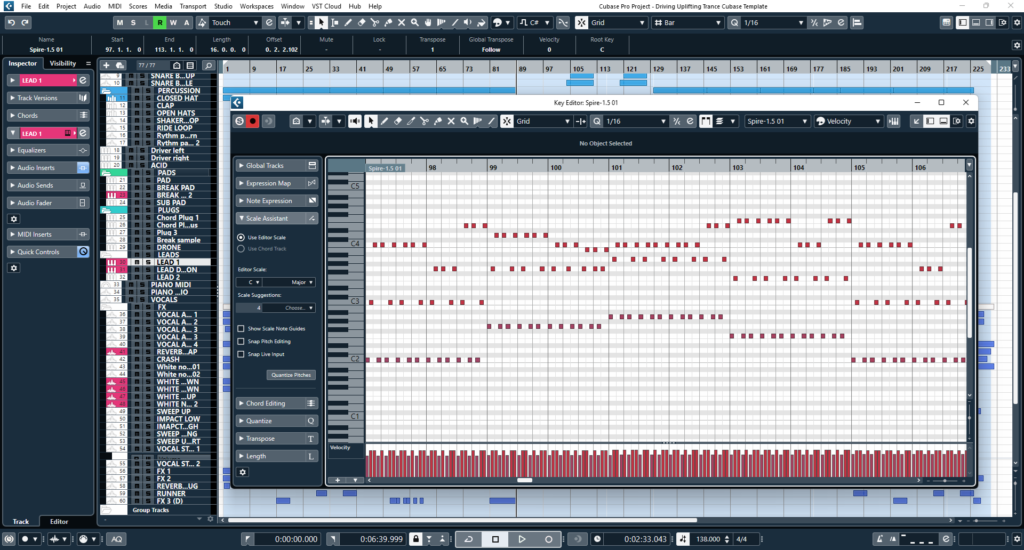1024x550 pixels.
Task: Enable Snap Pitch Editing checkbox
Action: click(x=241, y=341)
